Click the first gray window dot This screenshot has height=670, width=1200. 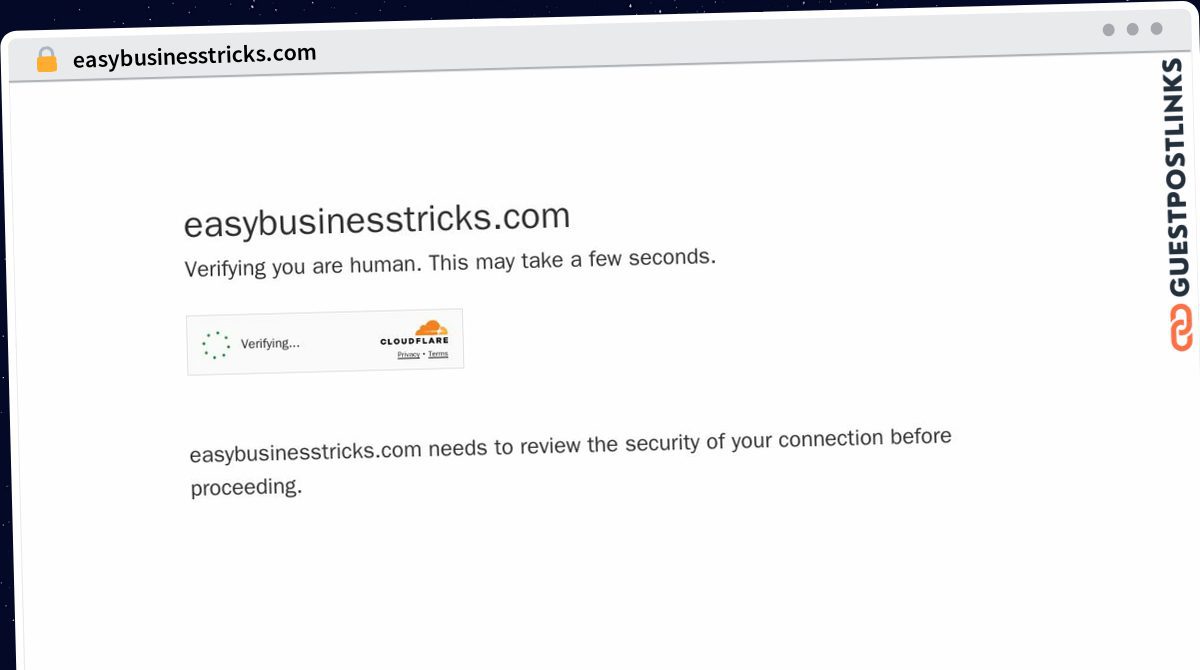click(x=1108, y=30)
